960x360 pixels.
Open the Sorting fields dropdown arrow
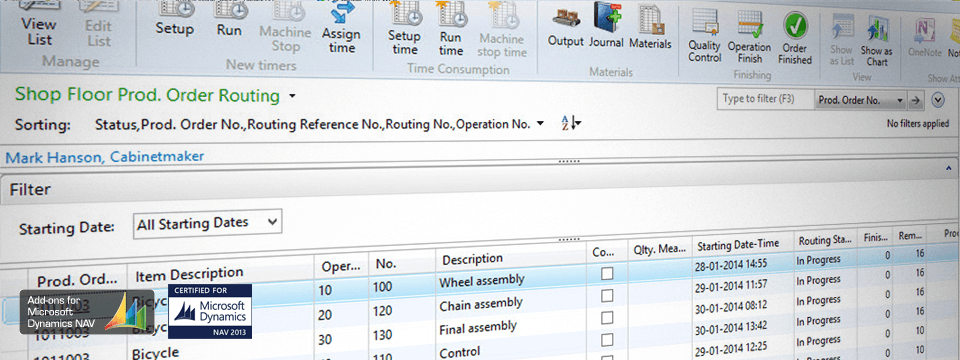pyautogui.click(x=539, y=124)
